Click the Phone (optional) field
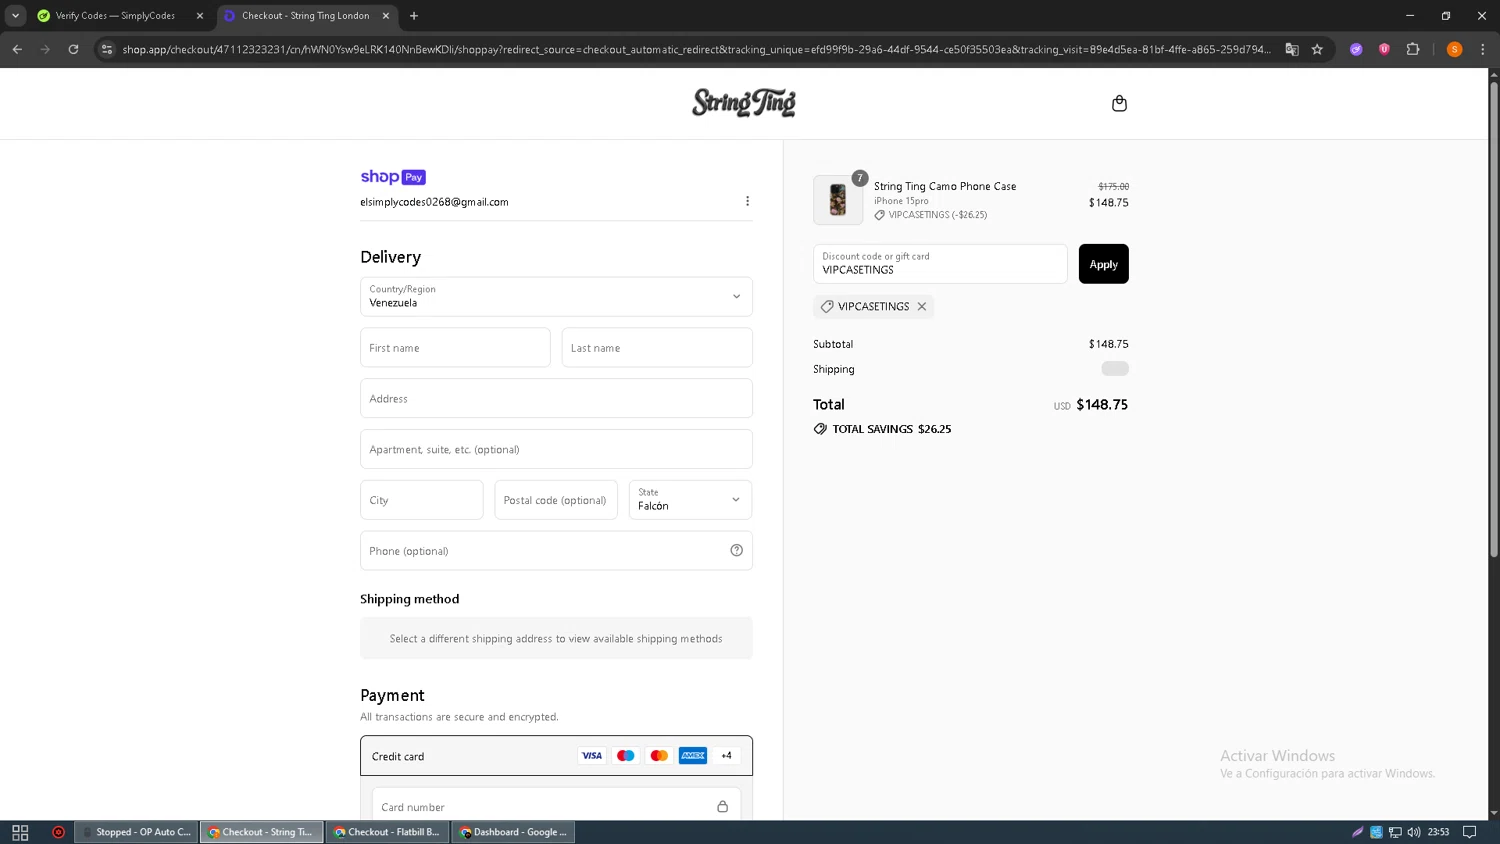This screenshot has width=1500, height=844. (x=556, y=550)
